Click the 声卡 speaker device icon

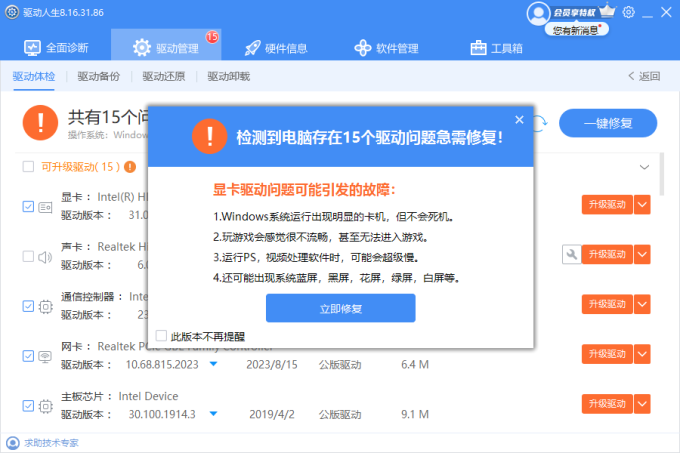point(45,257)
